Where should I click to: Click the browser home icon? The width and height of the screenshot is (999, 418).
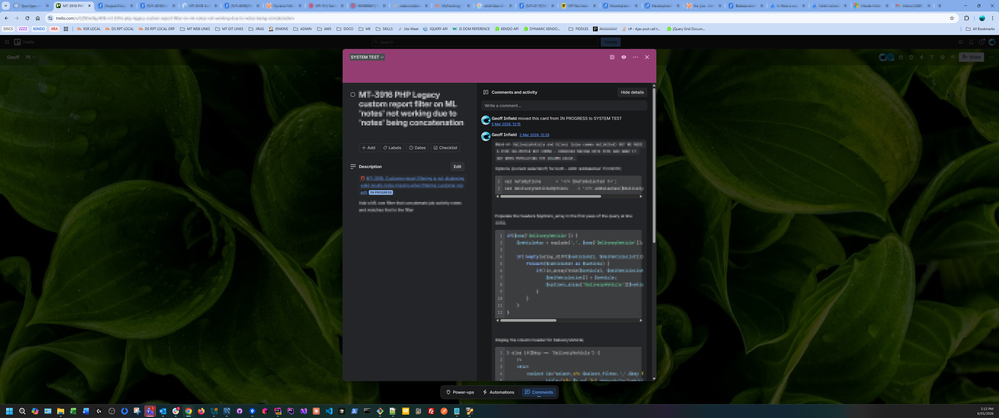pos(38,18)
